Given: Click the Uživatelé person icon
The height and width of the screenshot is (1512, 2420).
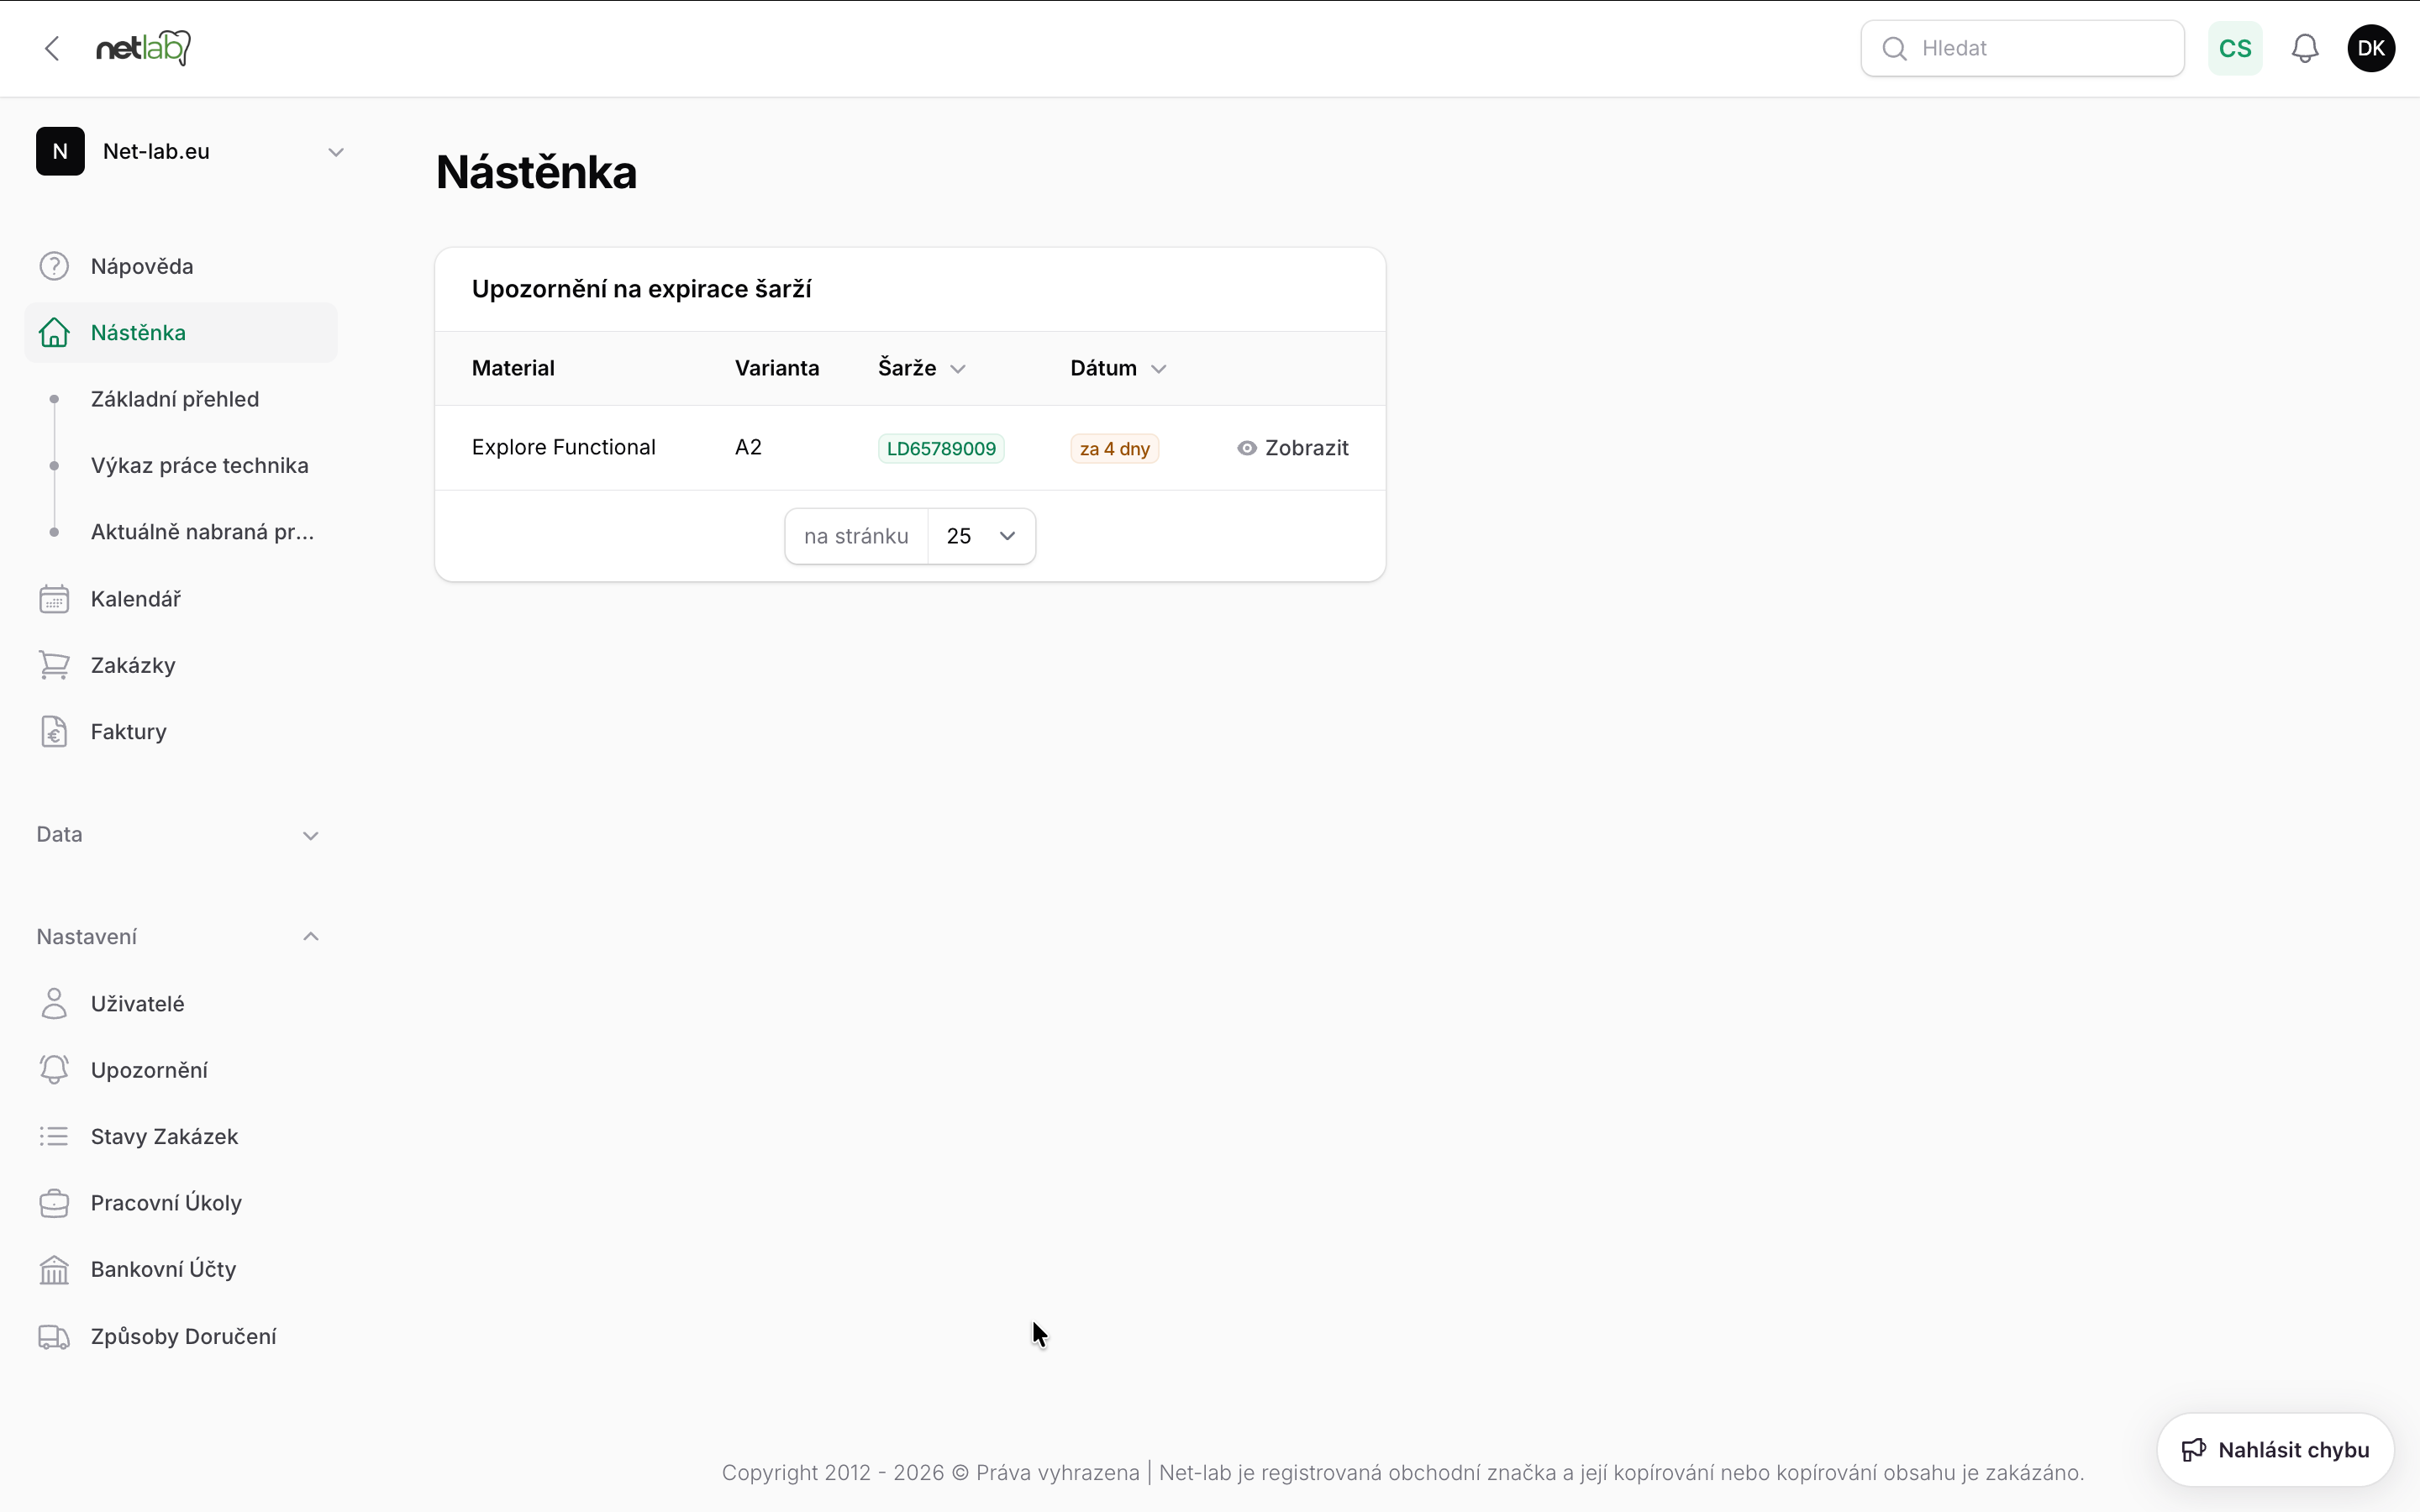Looking at the screenshot, I should click(x=54, y=1003).
